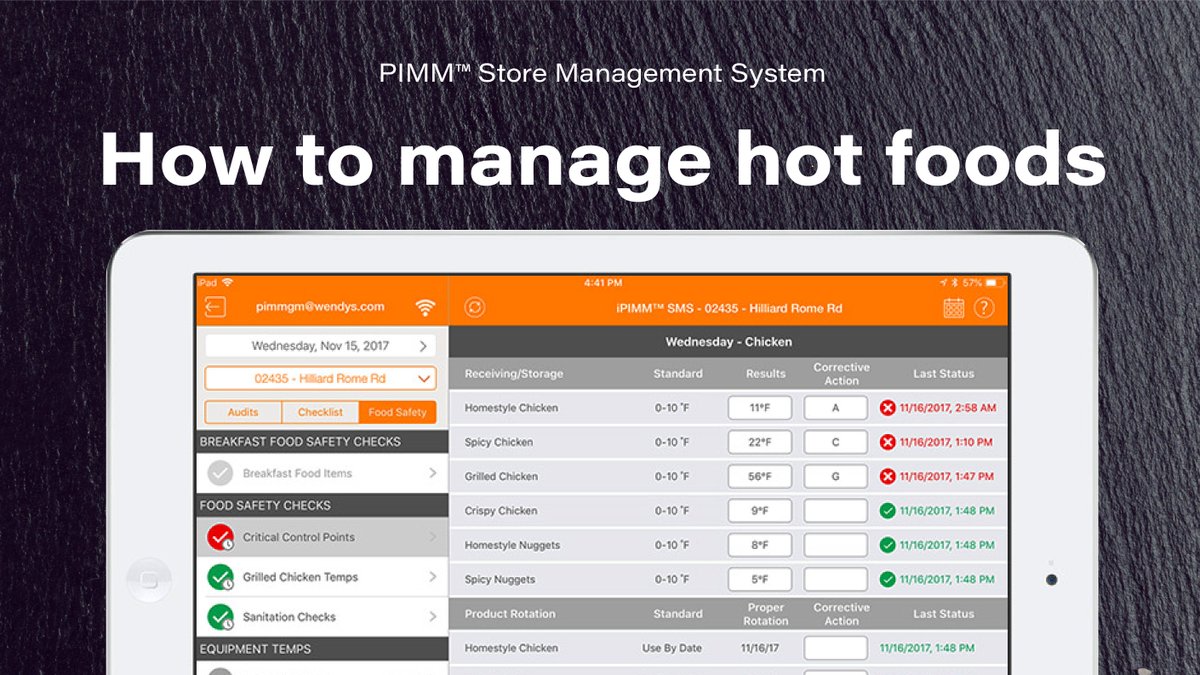Tap Use By Date standard cell
This screenshot has width=1200, height=675.
[671, 648]
